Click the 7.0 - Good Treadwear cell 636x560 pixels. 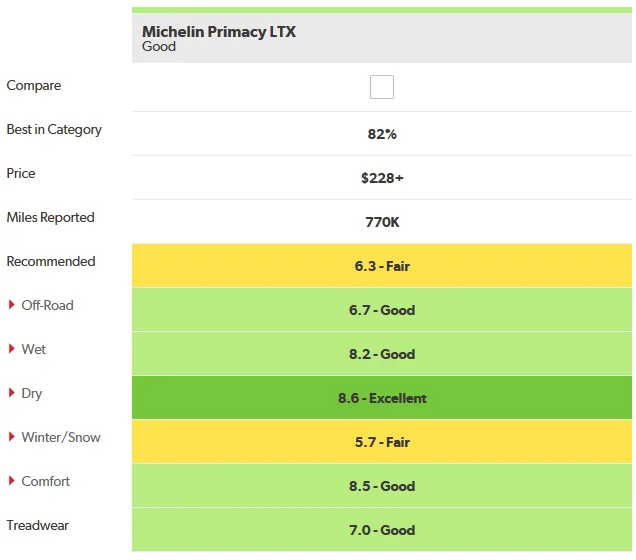[x=382, y=530]
